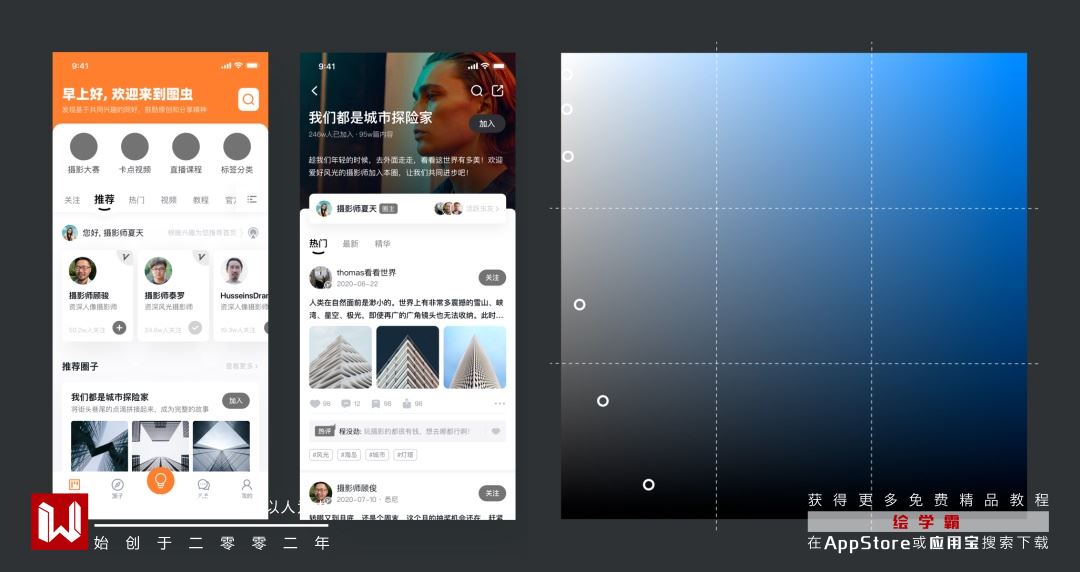Open first skyscraper thumbnail in 推荐圈子 card
The height and width of the screenshot is (572, 1080).
(x=99, y=446)
